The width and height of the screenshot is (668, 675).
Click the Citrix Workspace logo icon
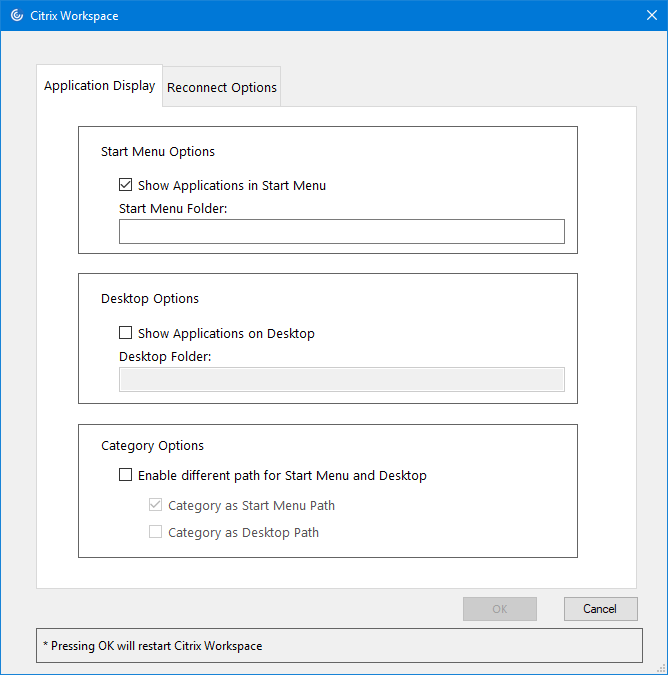[17, 15]
